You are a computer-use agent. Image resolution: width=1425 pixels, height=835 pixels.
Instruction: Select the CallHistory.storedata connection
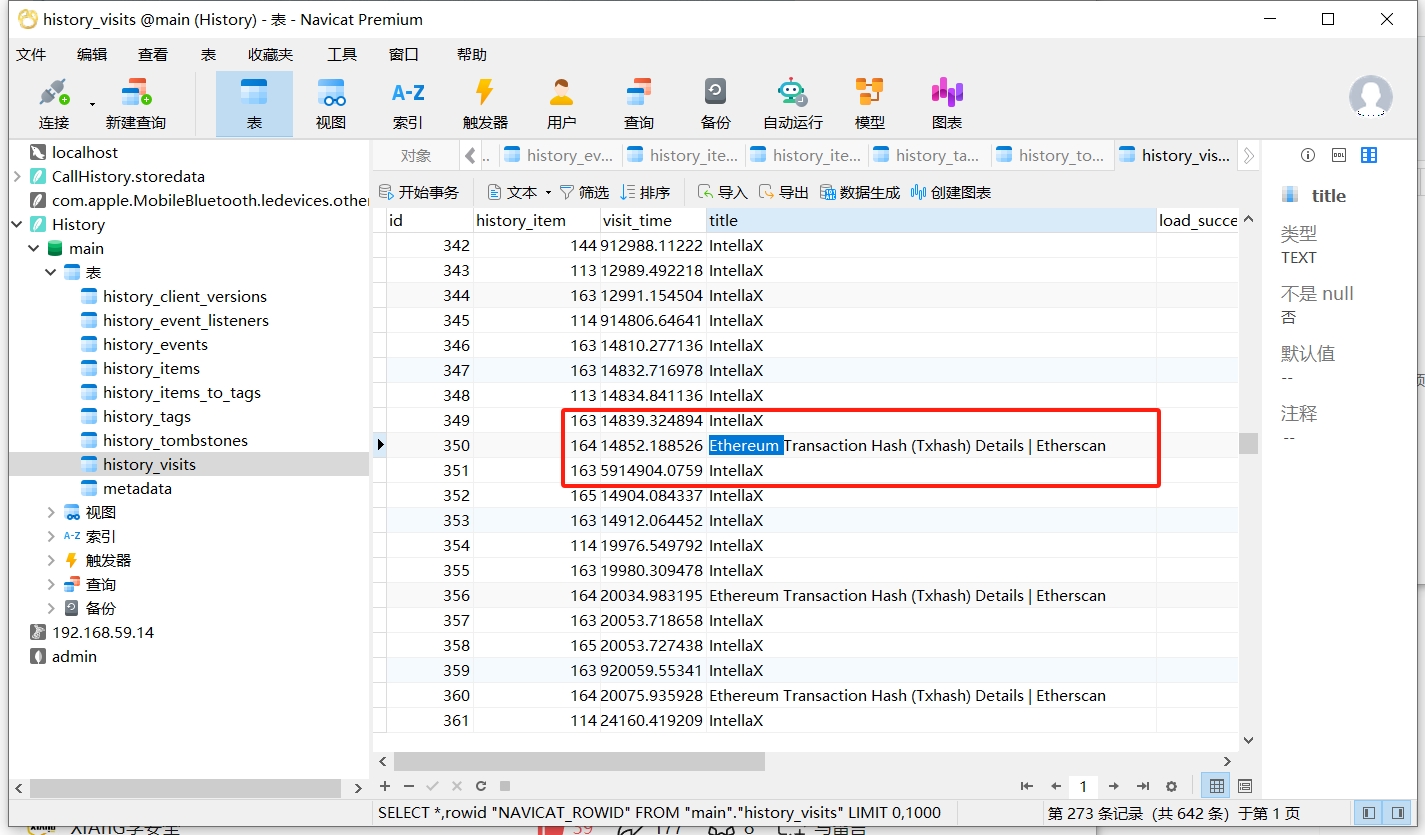click(x=128, y=176)
